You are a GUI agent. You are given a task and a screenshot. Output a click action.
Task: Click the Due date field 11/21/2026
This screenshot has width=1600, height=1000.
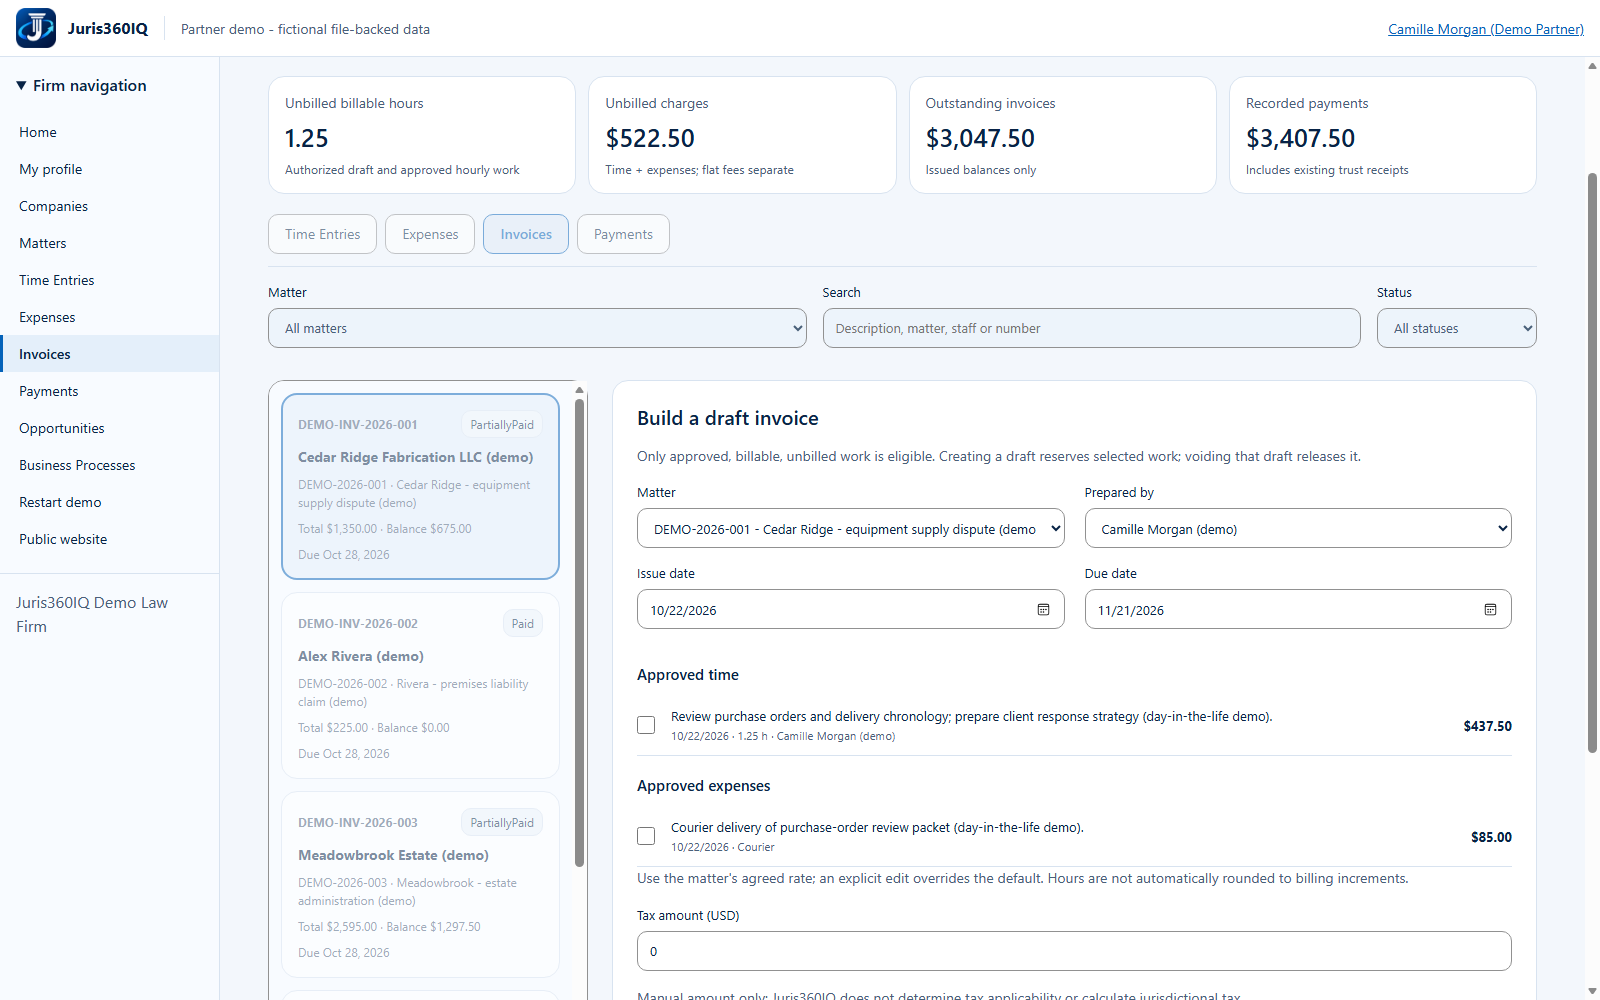click(1298, 609)
